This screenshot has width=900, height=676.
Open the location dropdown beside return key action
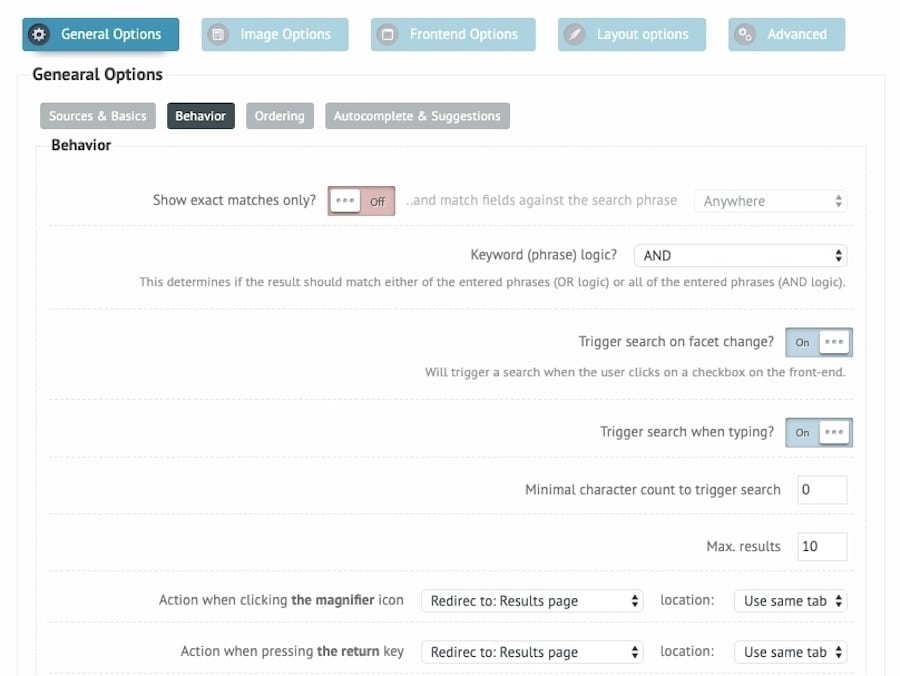pos(791,651)
